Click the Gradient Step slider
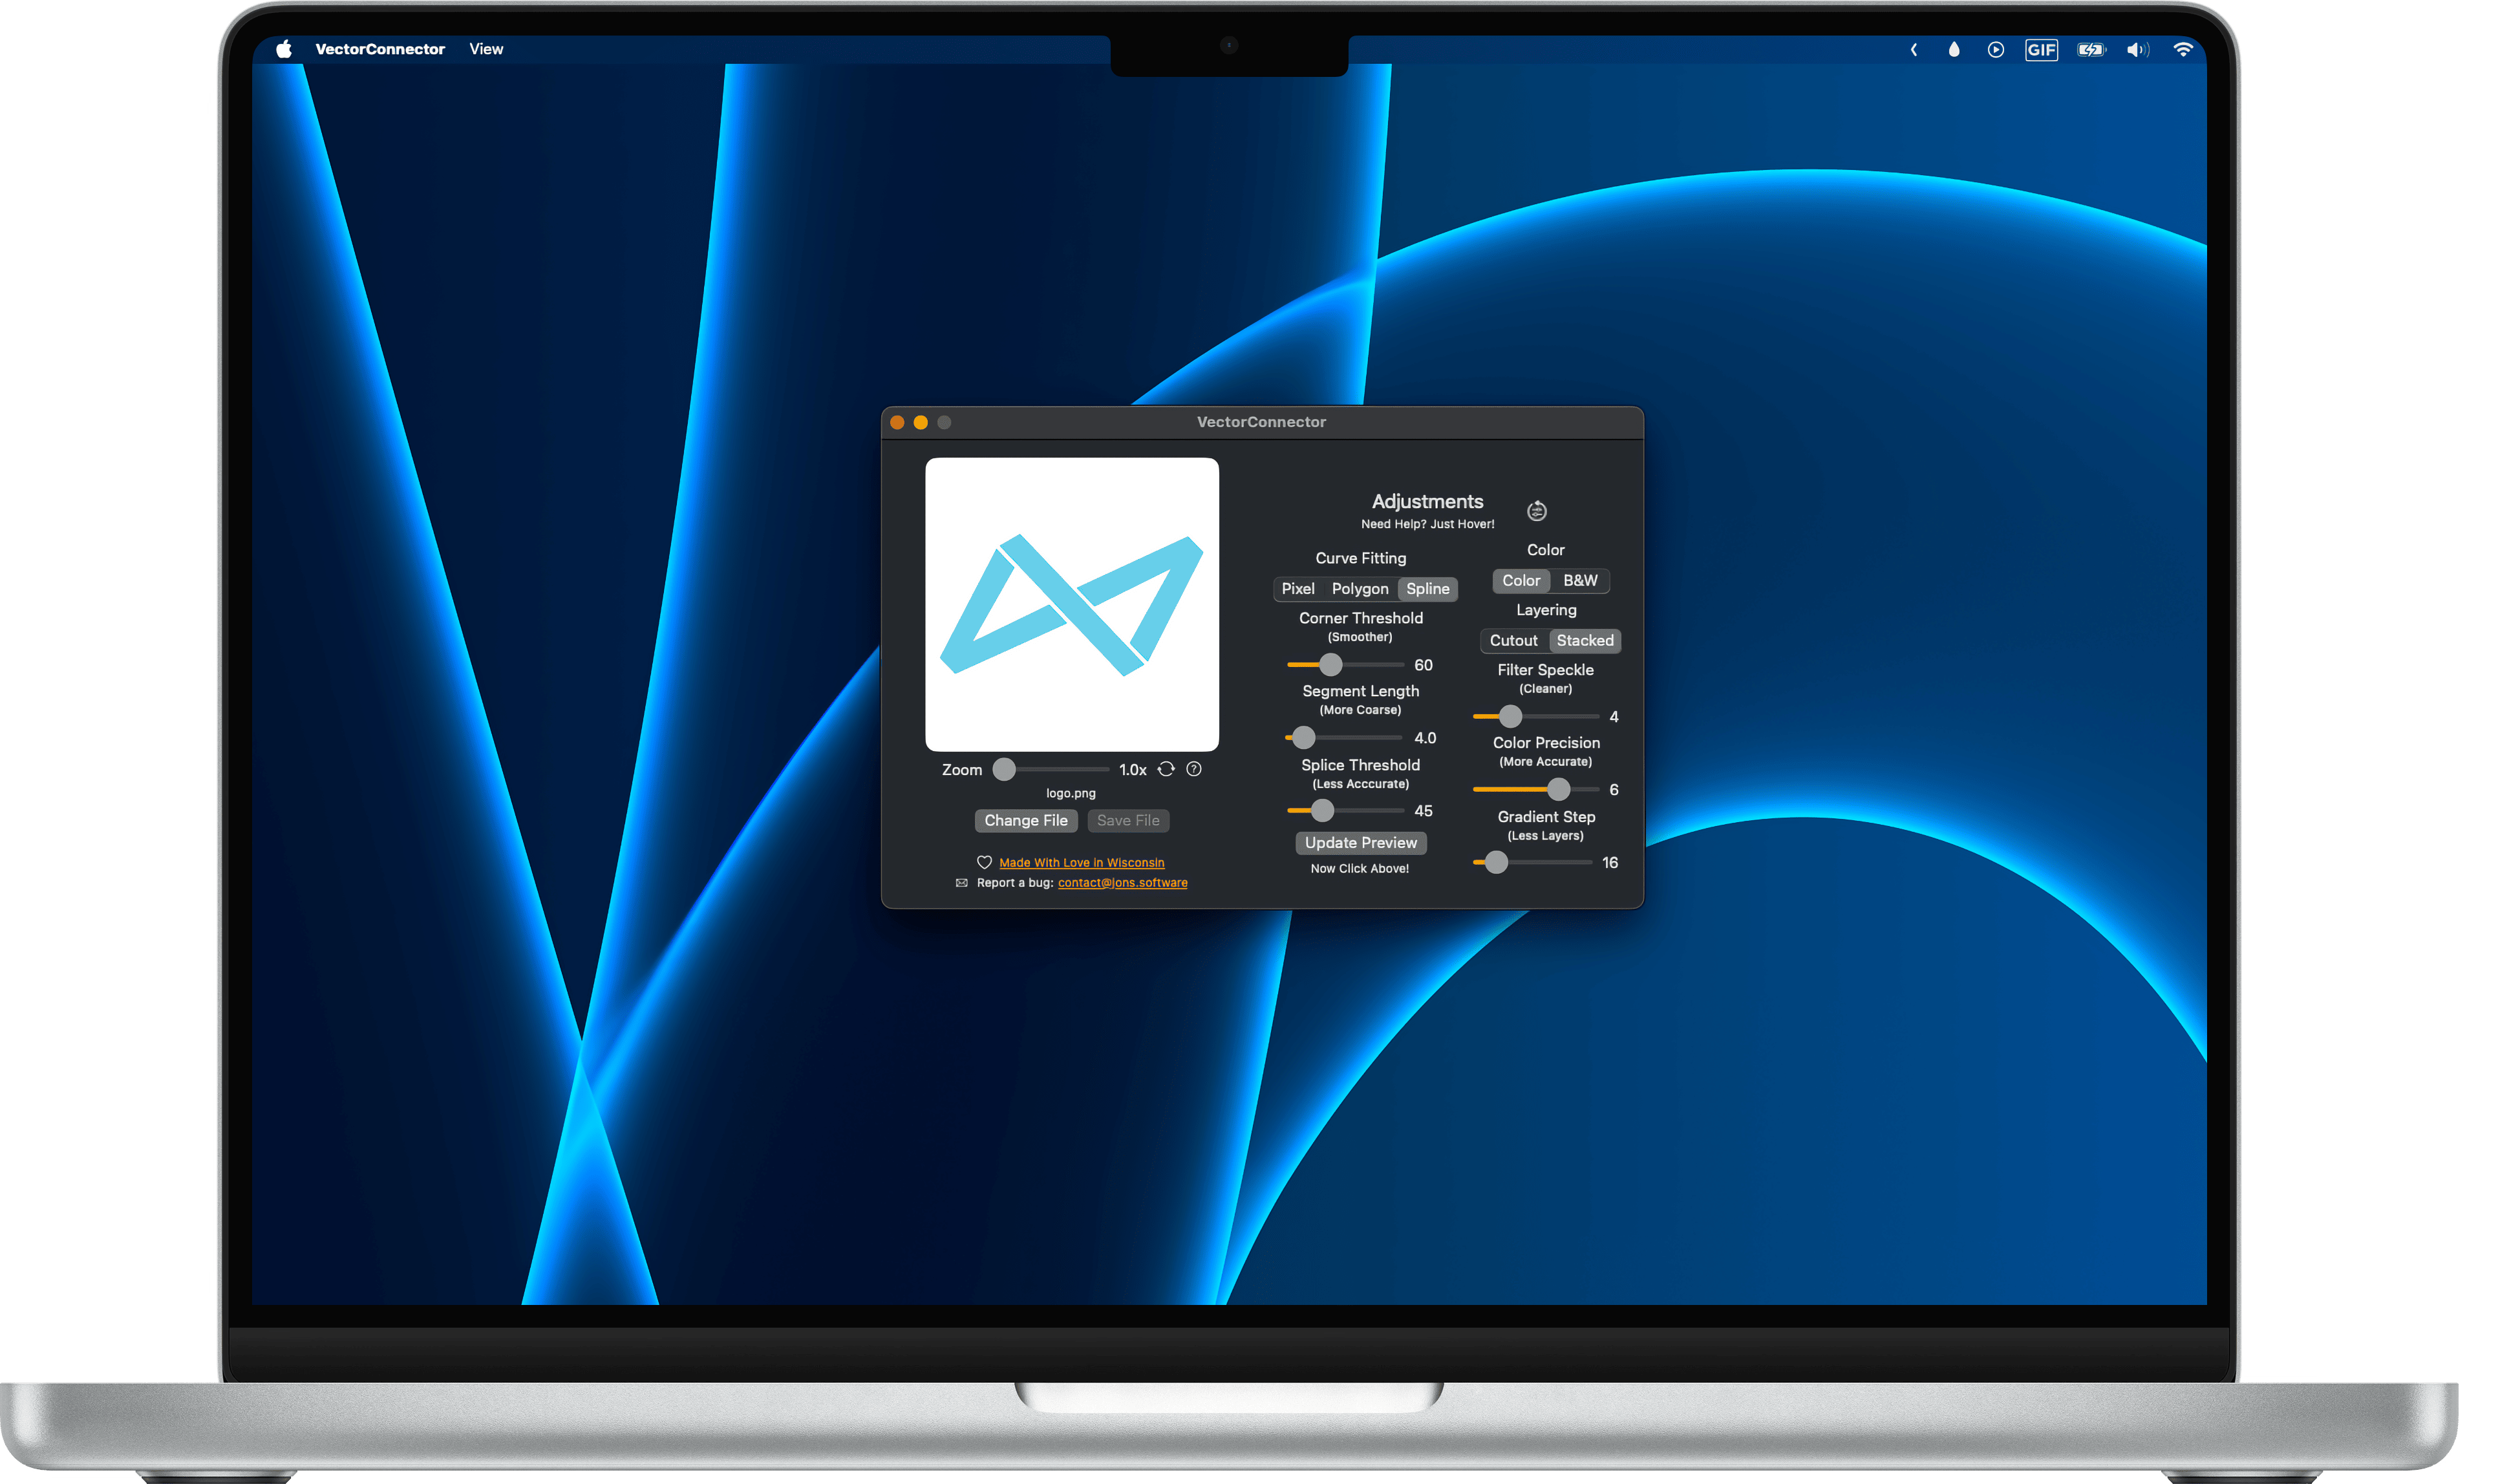Screen dimensions: 2509x1484 tap(1533, 863)
